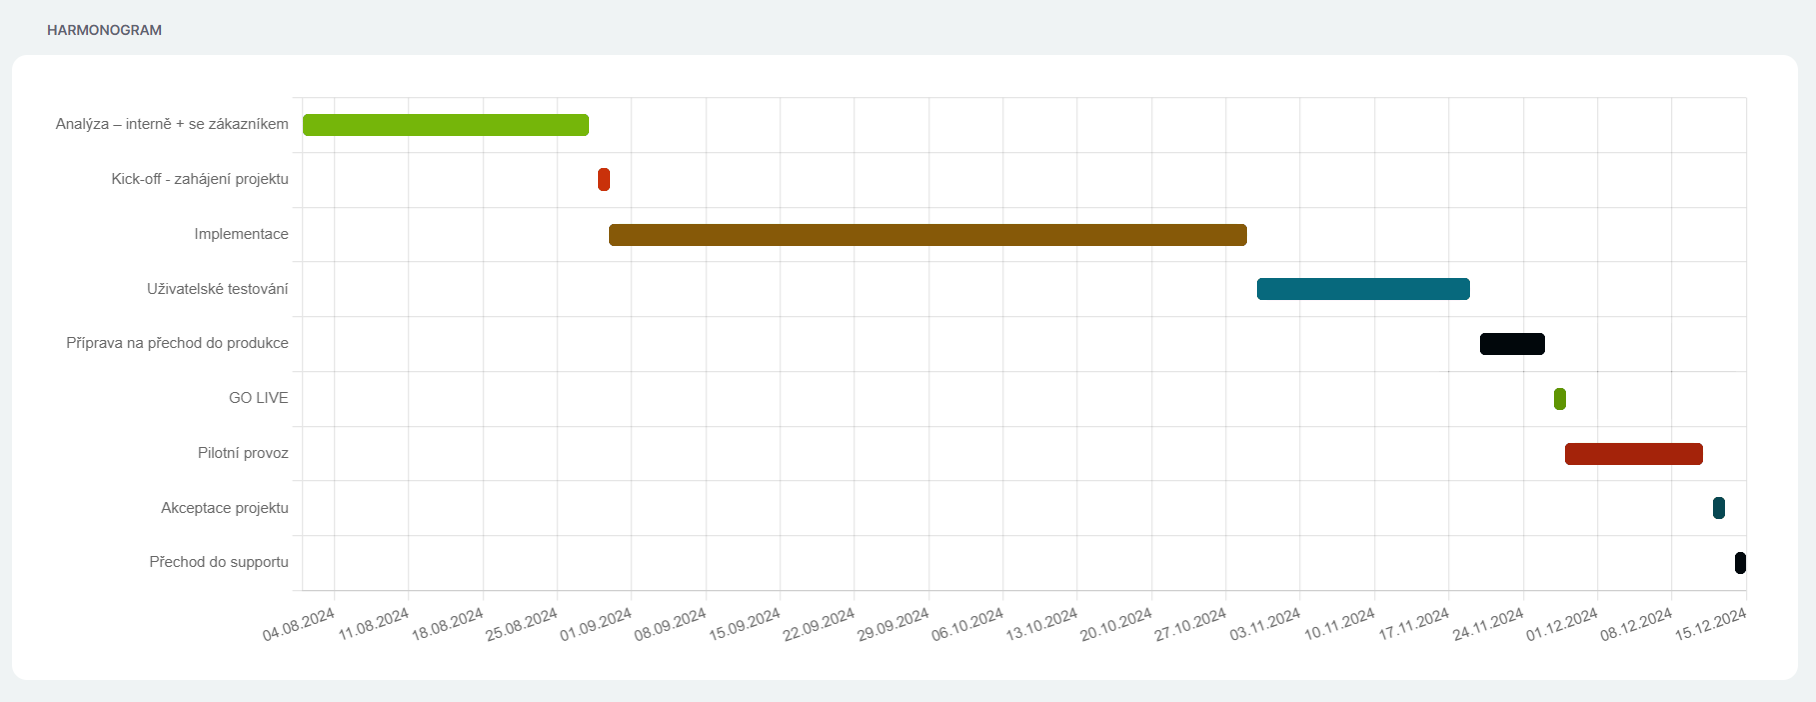Click axis date 10.11.2024
The width and height of the screenshot is (1816, 702).
(1339, 625)
